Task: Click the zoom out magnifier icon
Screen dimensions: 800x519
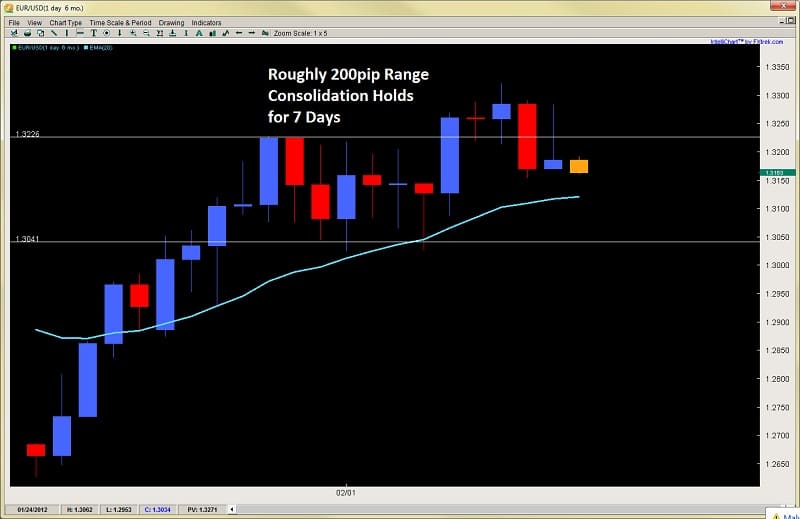Action: [146, 33]
